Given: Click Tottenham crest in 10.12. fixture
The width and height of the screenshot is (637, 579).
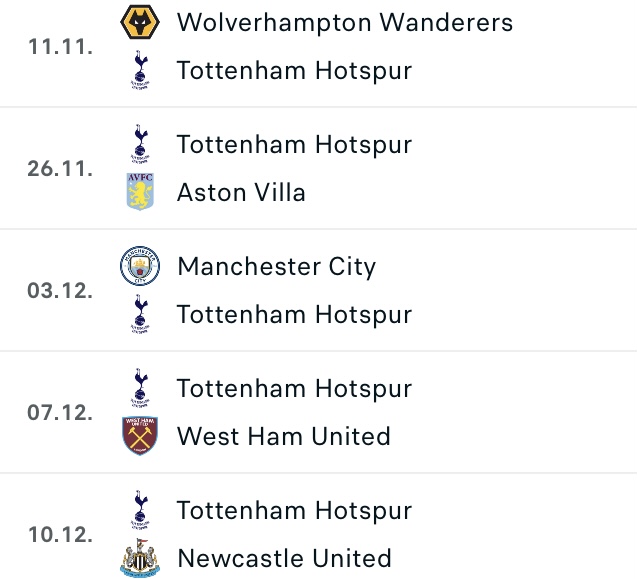Looking at the screenshot, I should click(x=140, y=510).
